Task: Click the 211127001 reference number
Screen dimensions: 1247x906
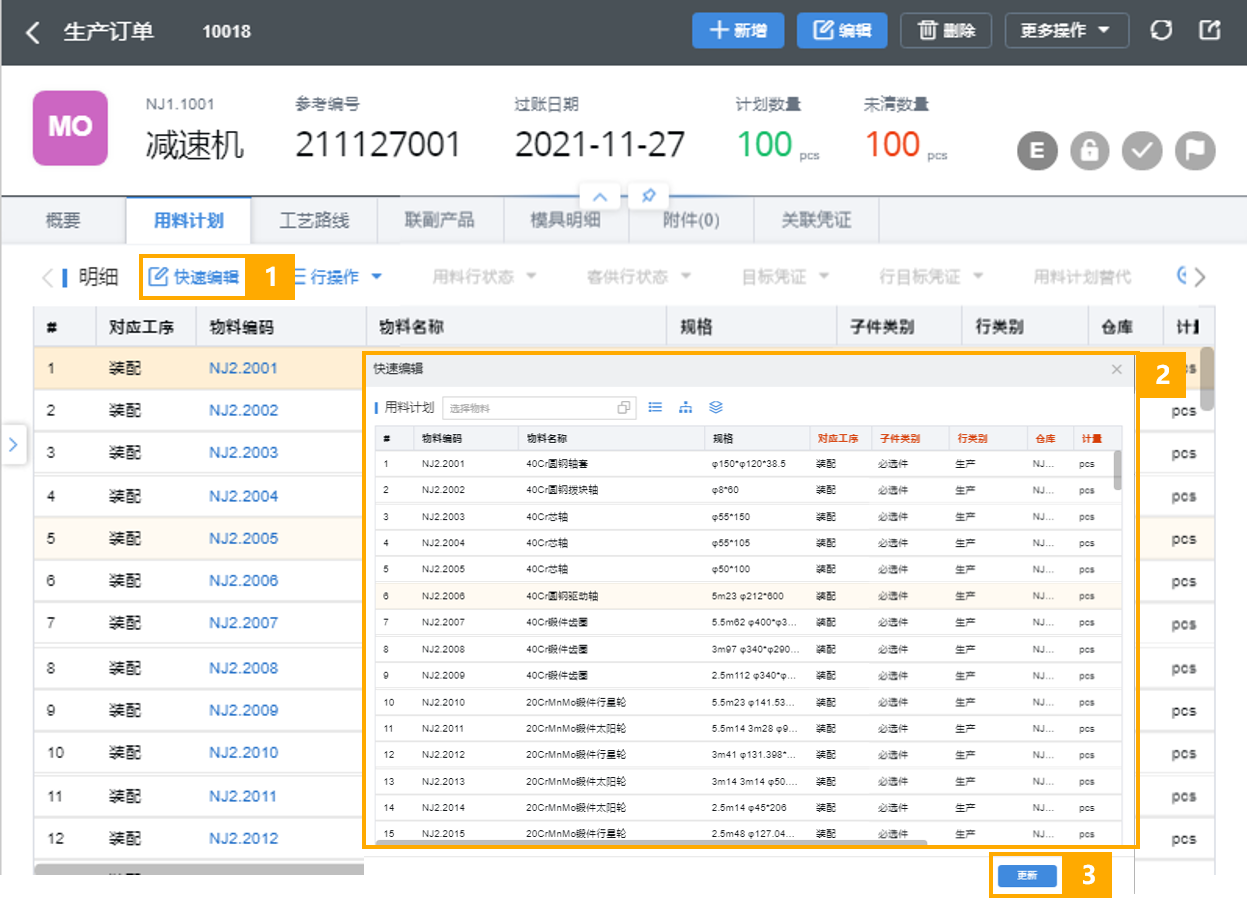Action: point(378,145)
